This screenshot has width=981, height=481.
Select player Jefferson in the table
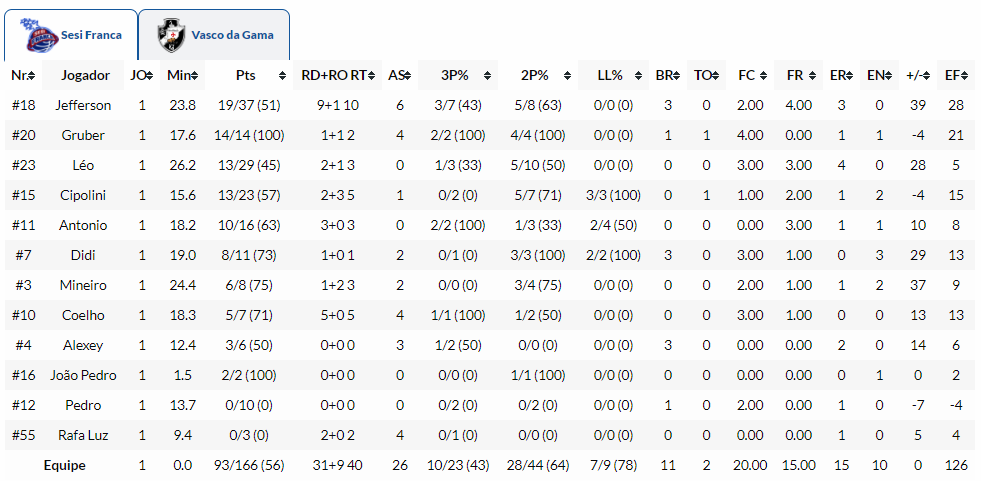click(x=83, y=105)
